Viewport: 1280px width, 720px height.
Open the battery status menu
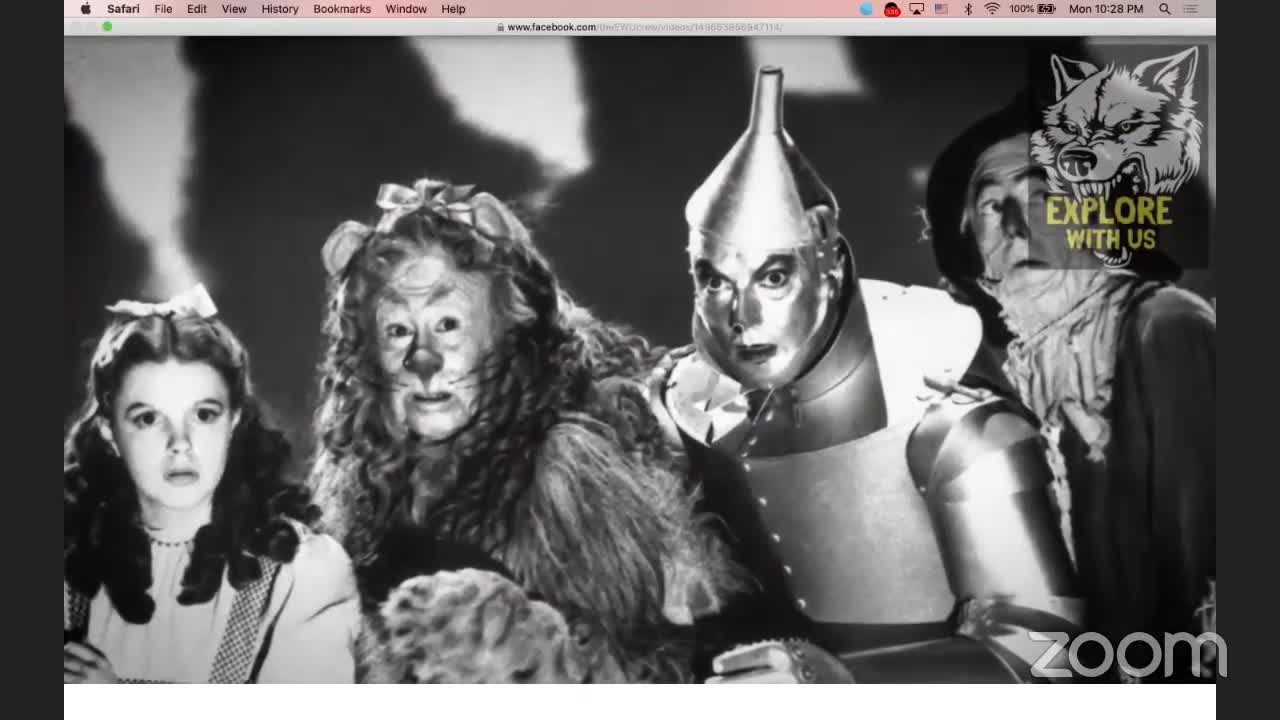click(x=1033, y=9)
